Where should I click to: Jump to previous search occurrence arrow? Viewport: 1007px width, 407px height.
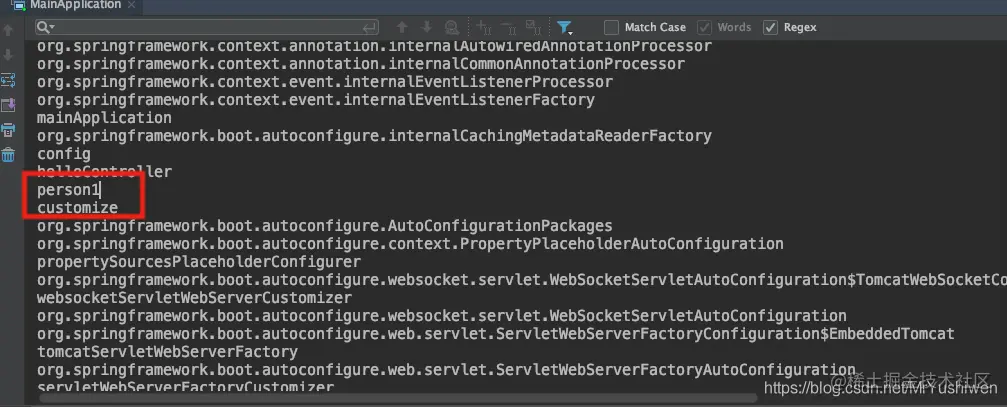pyautogui.click(x=402, y=27)
